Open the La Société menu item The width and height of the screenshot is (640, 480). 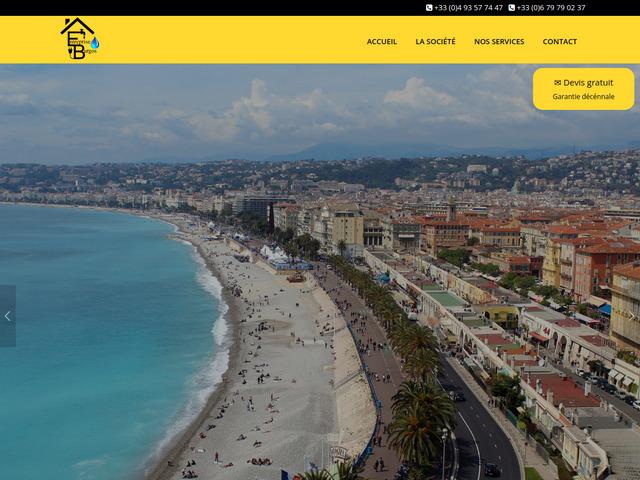(x=435, y=41)
